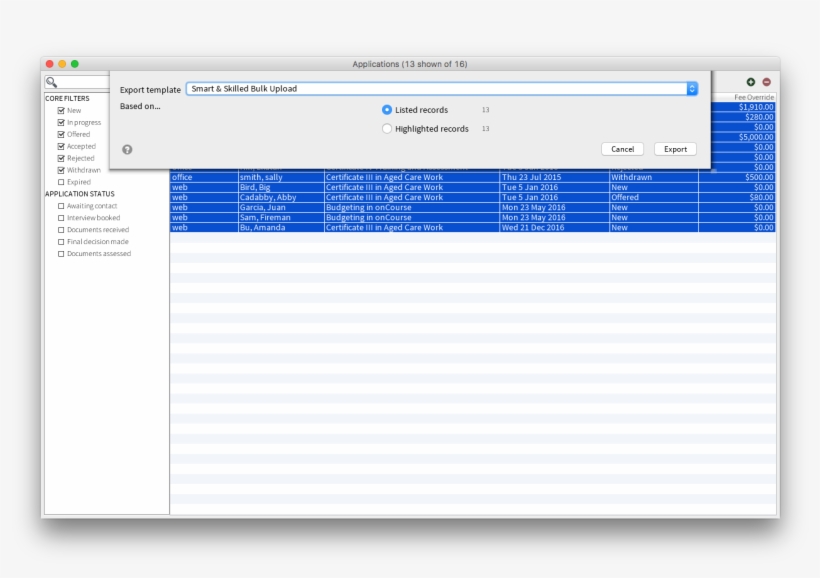The image size is (820, 578).
Task: Enable the Expired filter checkbox
Action: tap(61, 181)
